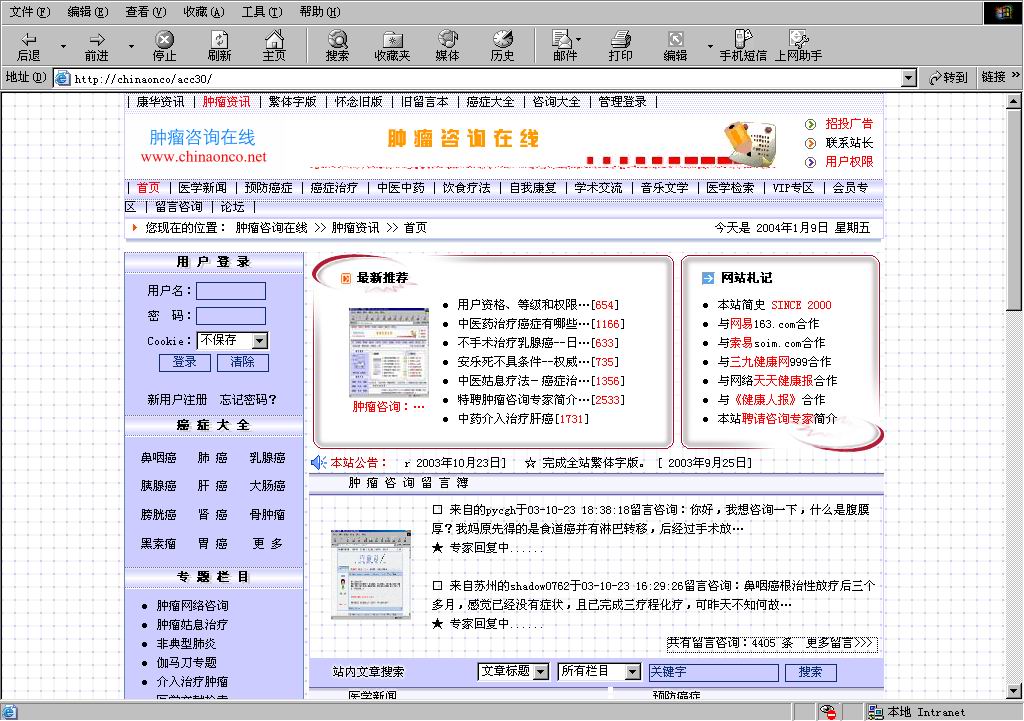Open the Cookie 不保存 dropdown
1024x721 pixels.
[260, 341]
